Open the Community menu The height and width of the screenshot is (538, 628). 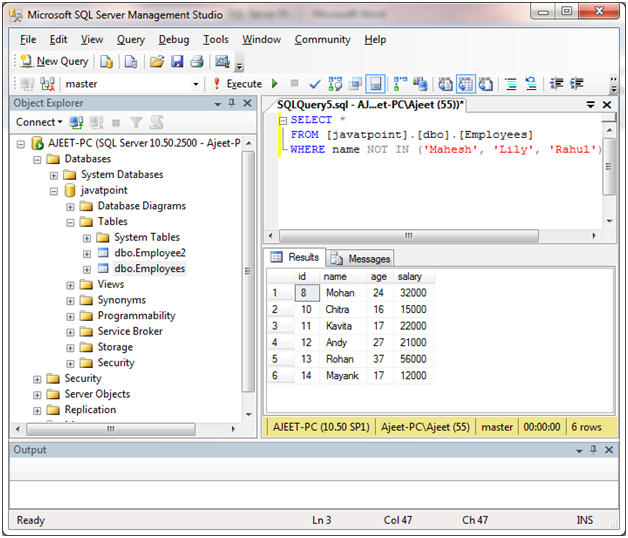(322, 40)
